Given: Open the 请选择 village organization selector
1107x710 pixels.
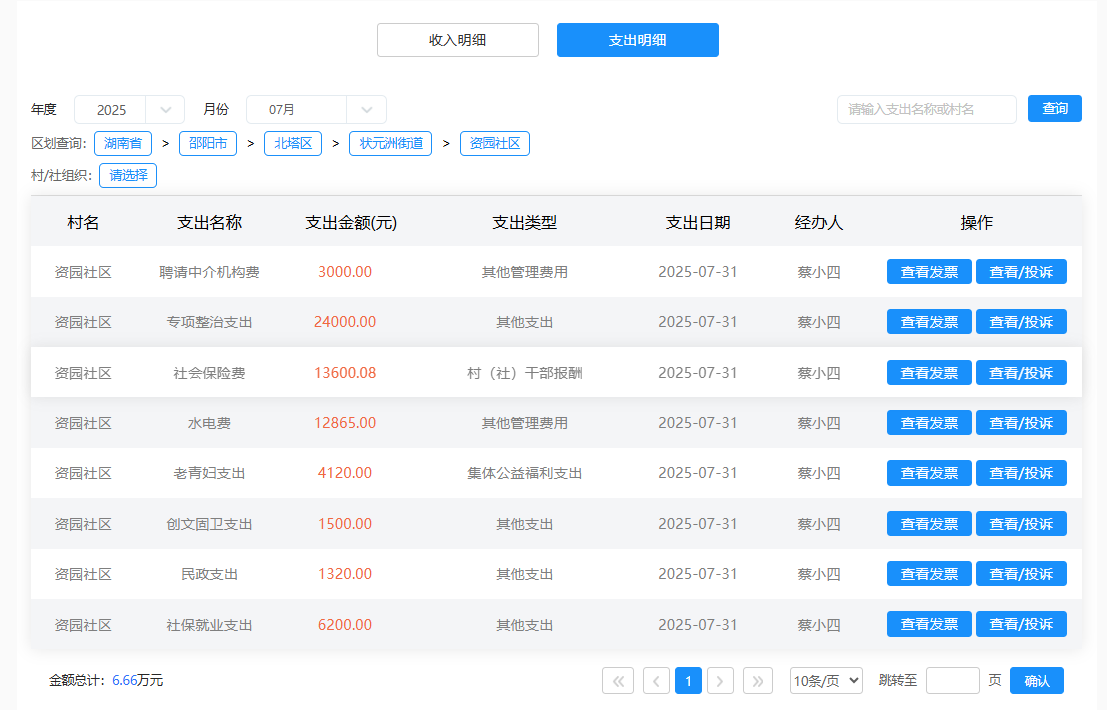Looking at the screenshot, I should tap(128, 176).
